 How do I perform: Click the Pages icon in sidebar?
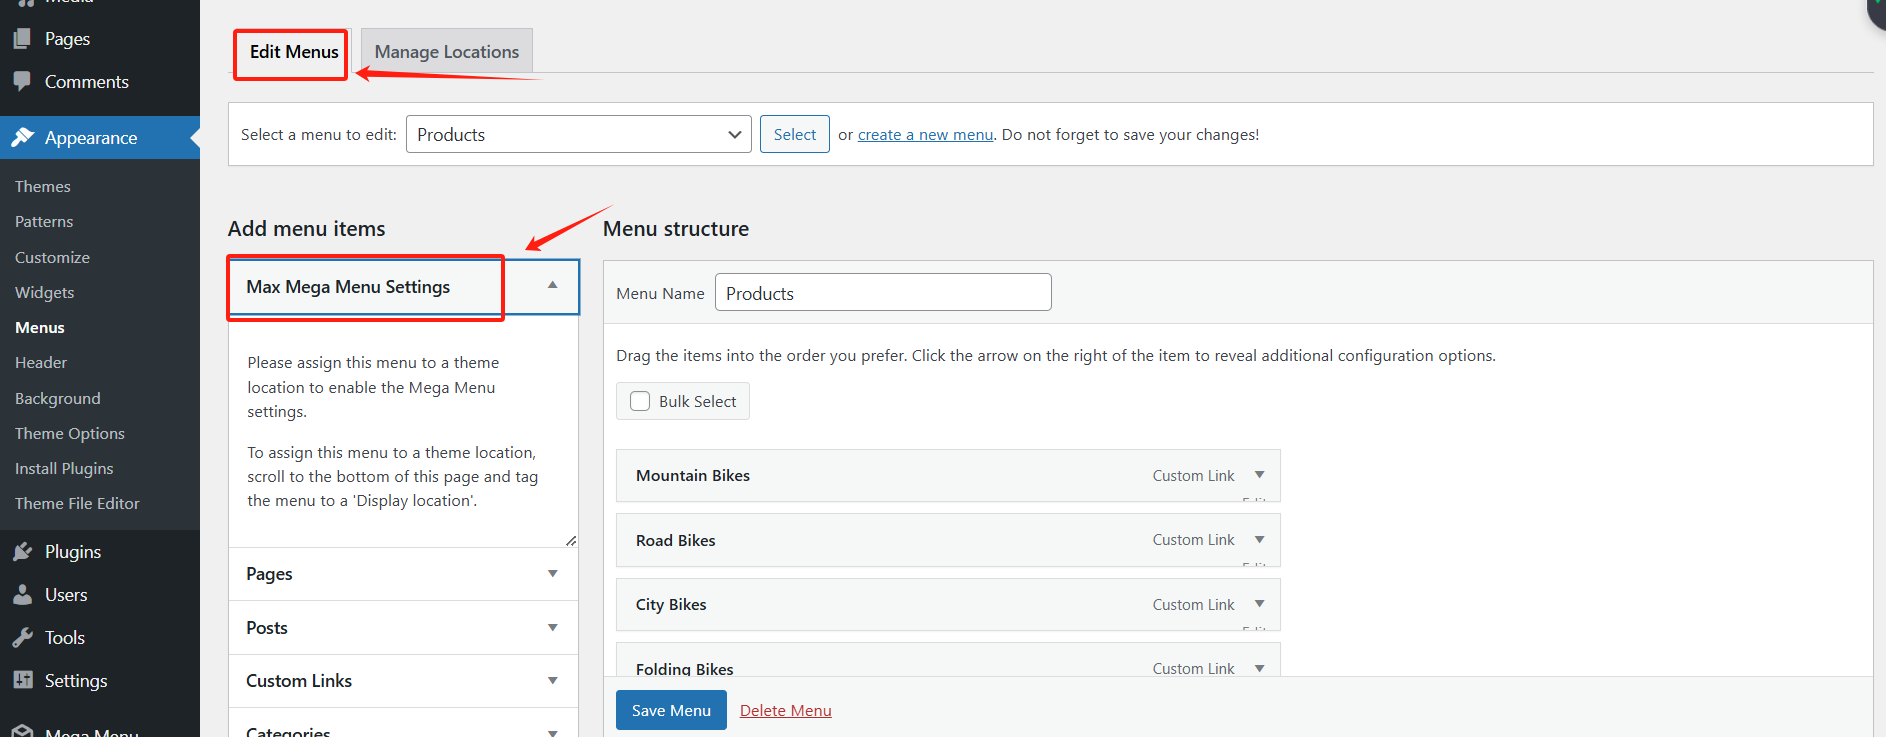tap(22, 39)
